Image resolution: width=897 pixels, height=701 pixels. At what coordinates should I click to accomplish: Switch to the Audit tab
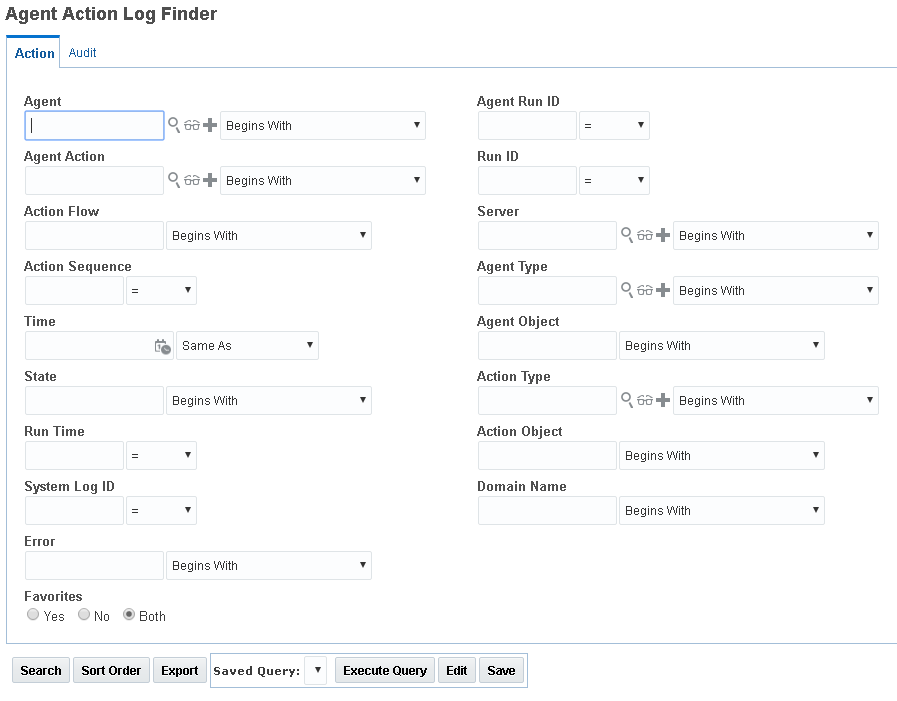82,53
